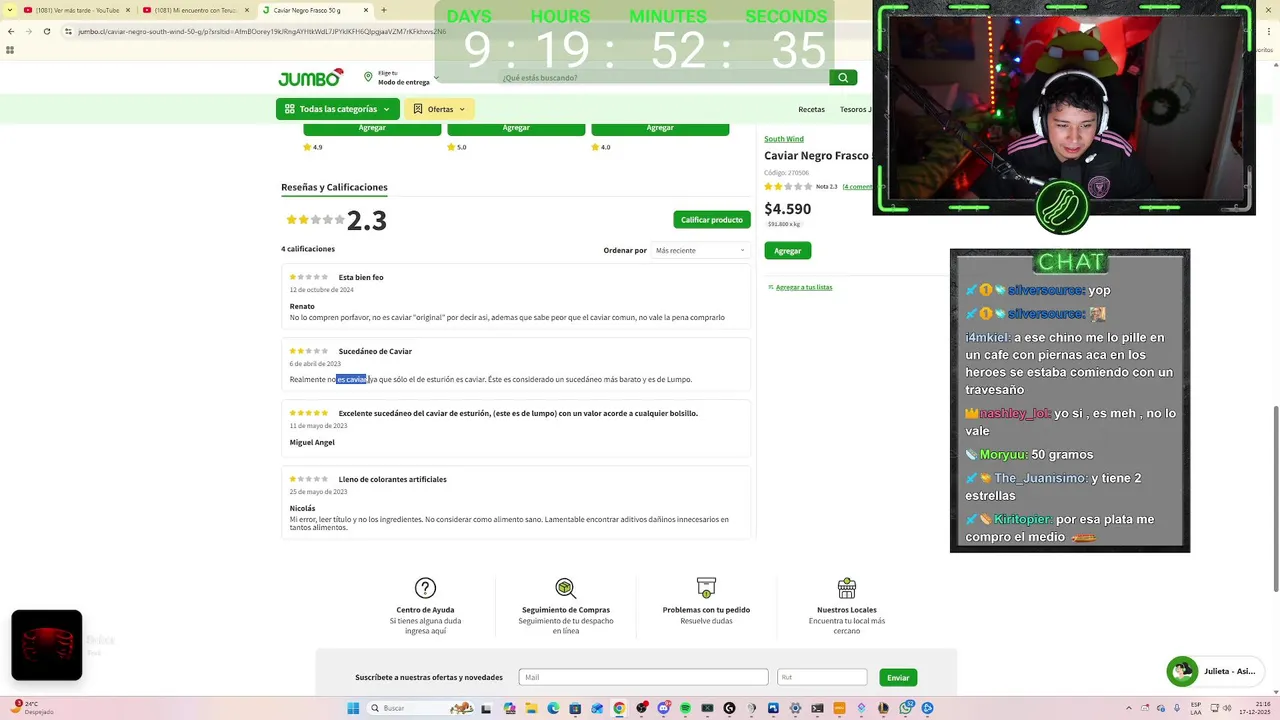Click Problemas con tu pedido box icon
1280x720 pixels.
tap(706, 588)
